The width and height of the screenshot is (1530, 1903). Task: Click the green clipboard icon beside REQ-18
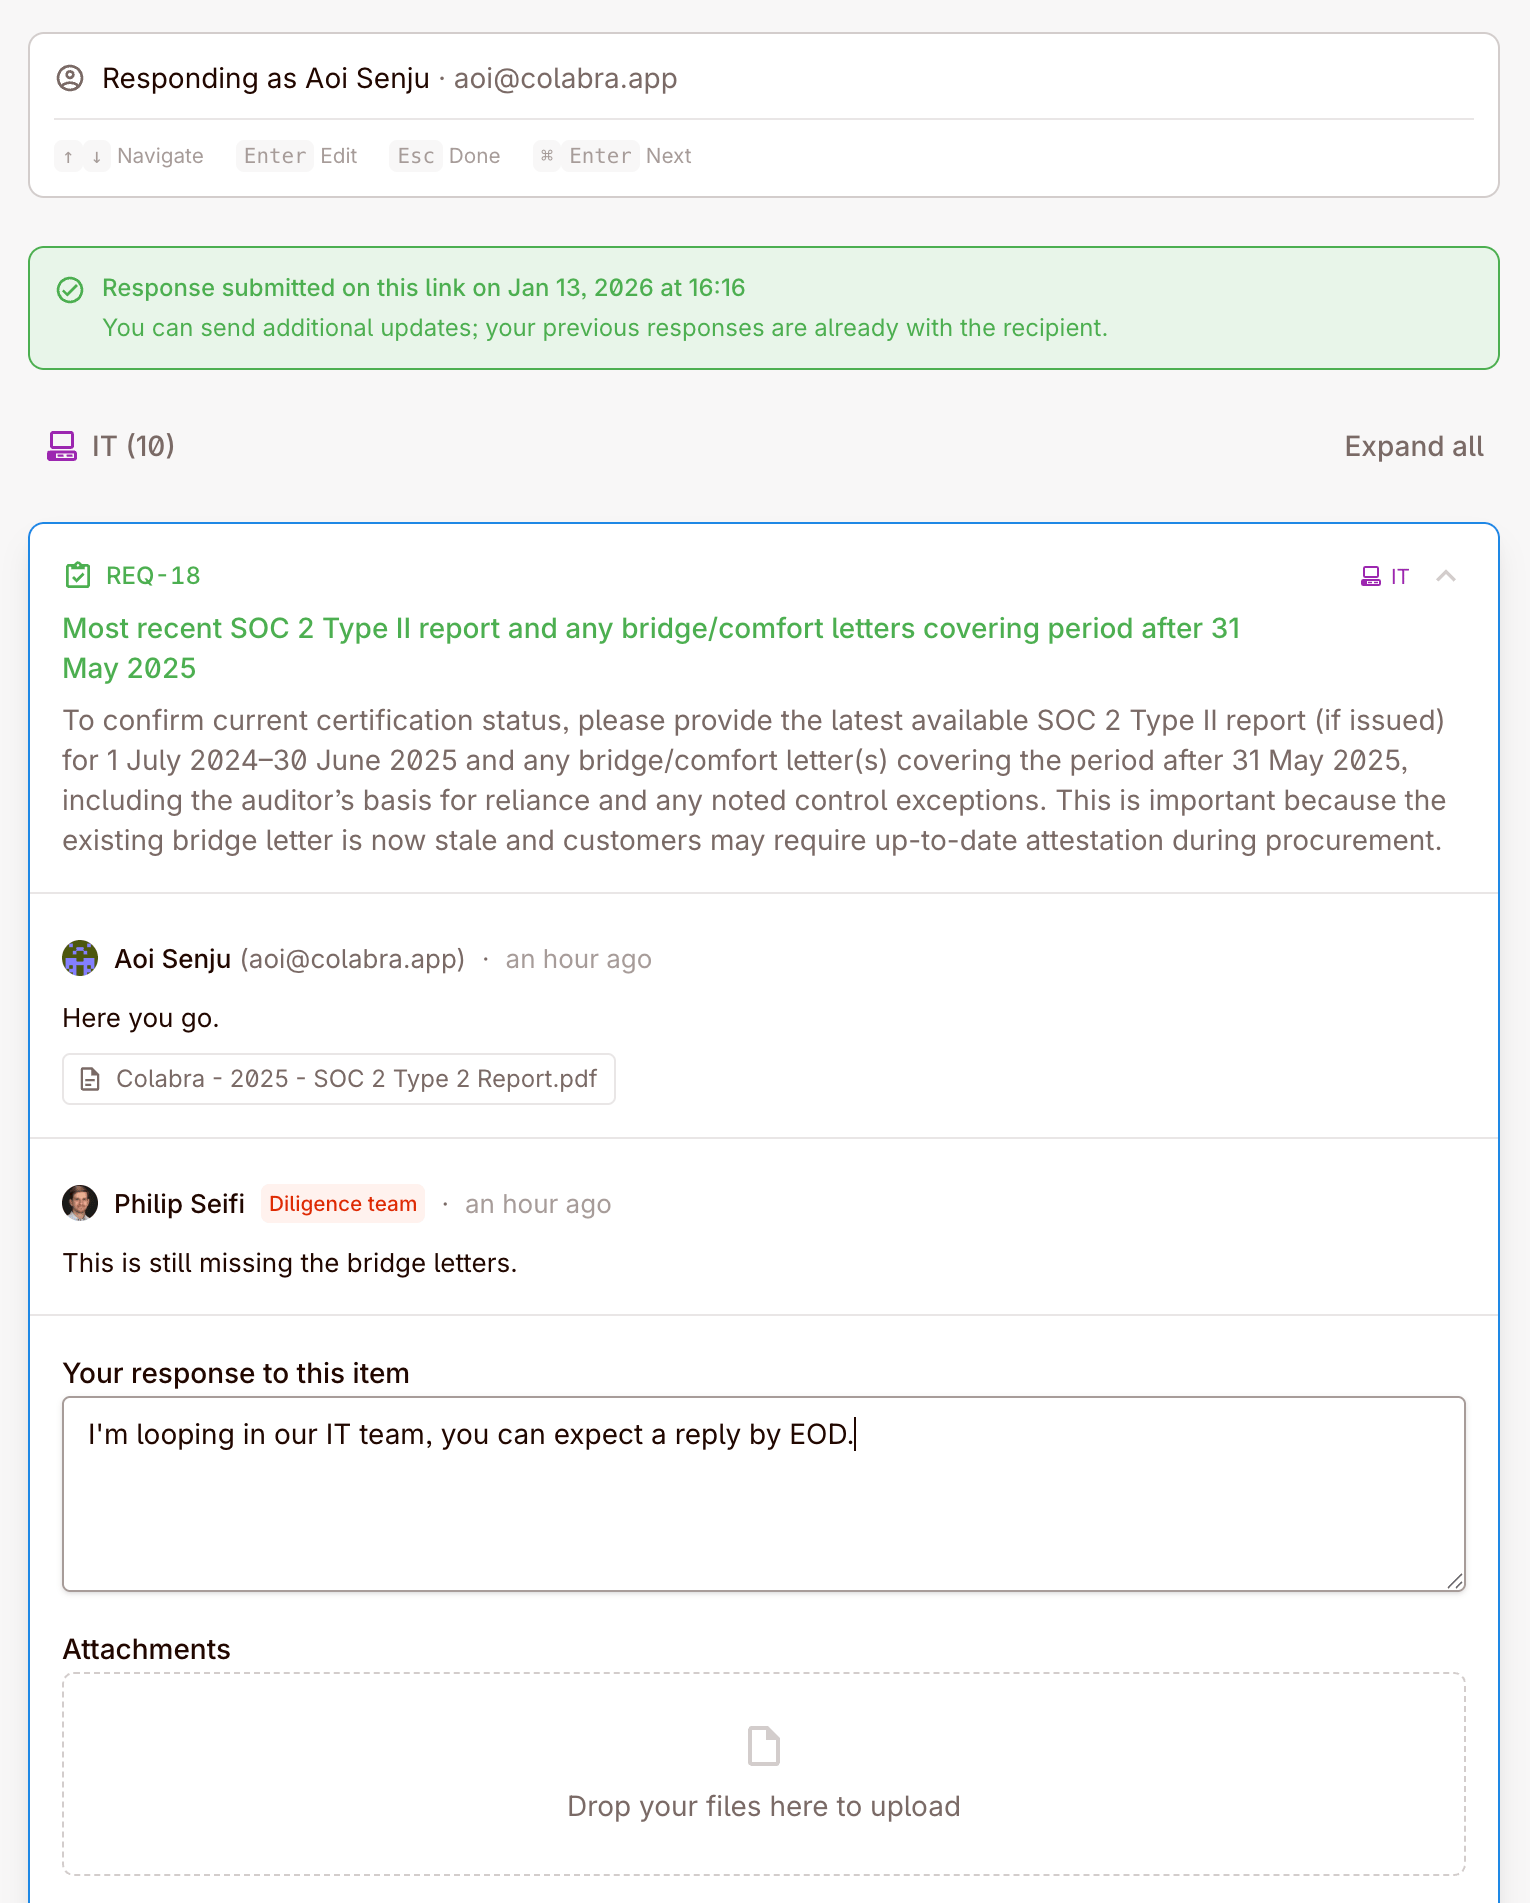click(x=78, y=576)
